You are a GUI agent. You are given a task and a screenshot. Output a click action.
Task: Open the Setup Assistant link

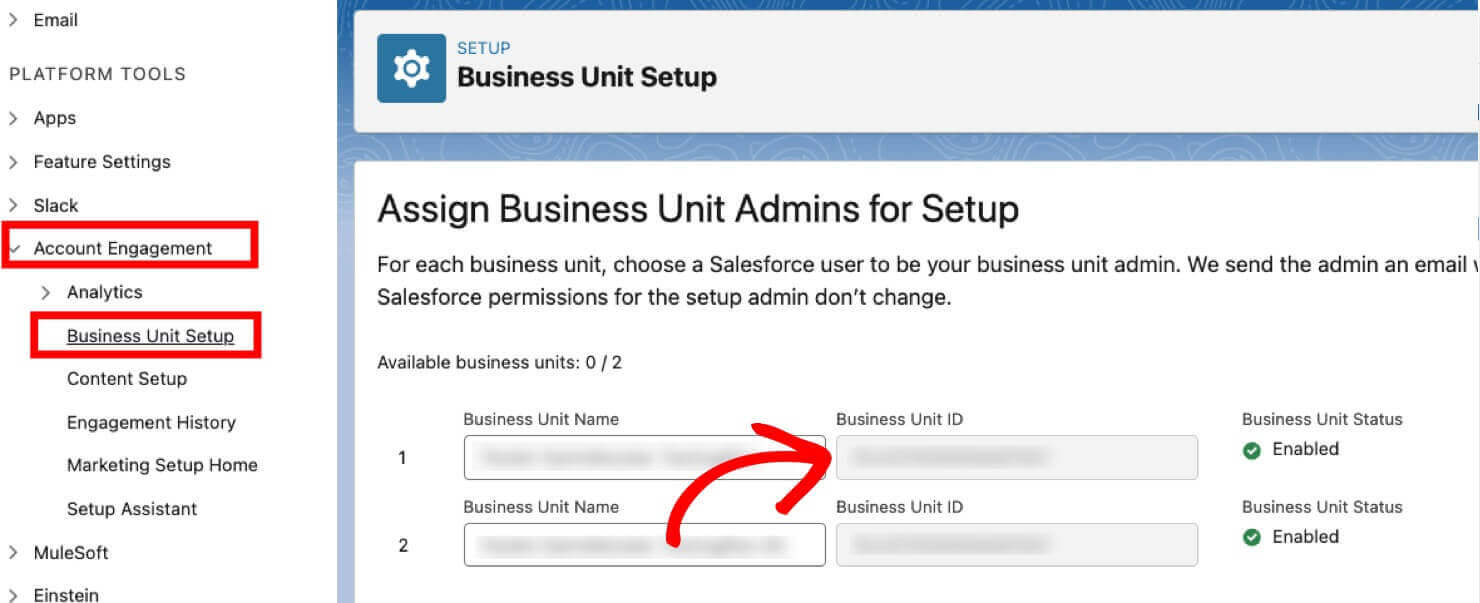(x=132, y=509)
